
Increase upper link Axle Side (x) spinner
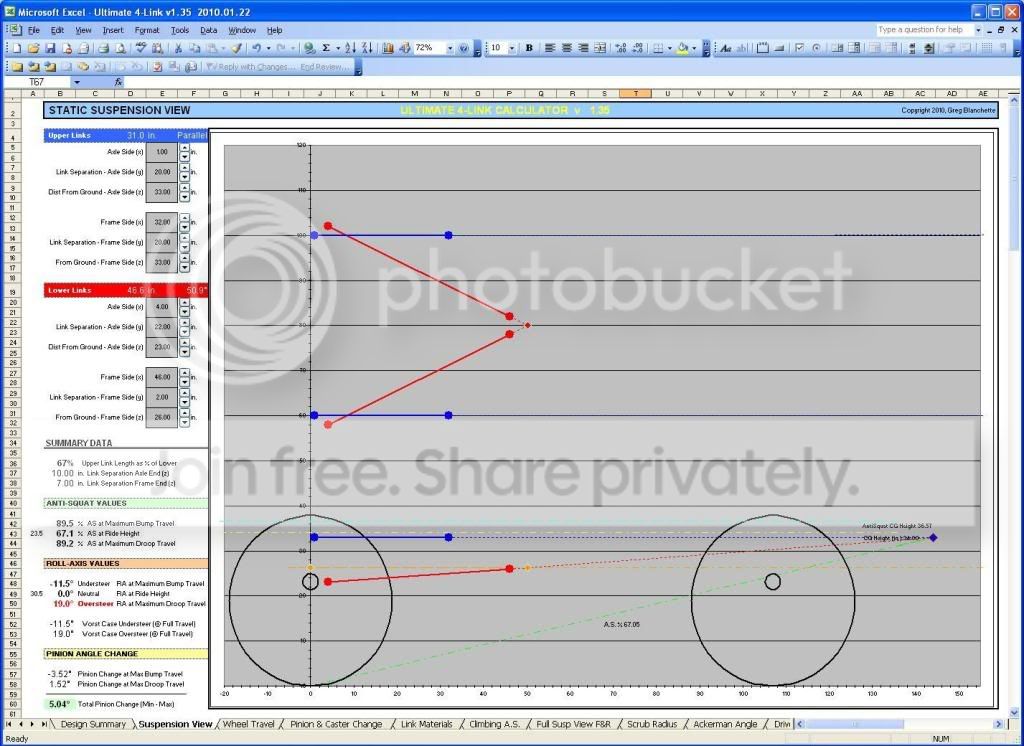pyautogui.click(x=185, y=148)
